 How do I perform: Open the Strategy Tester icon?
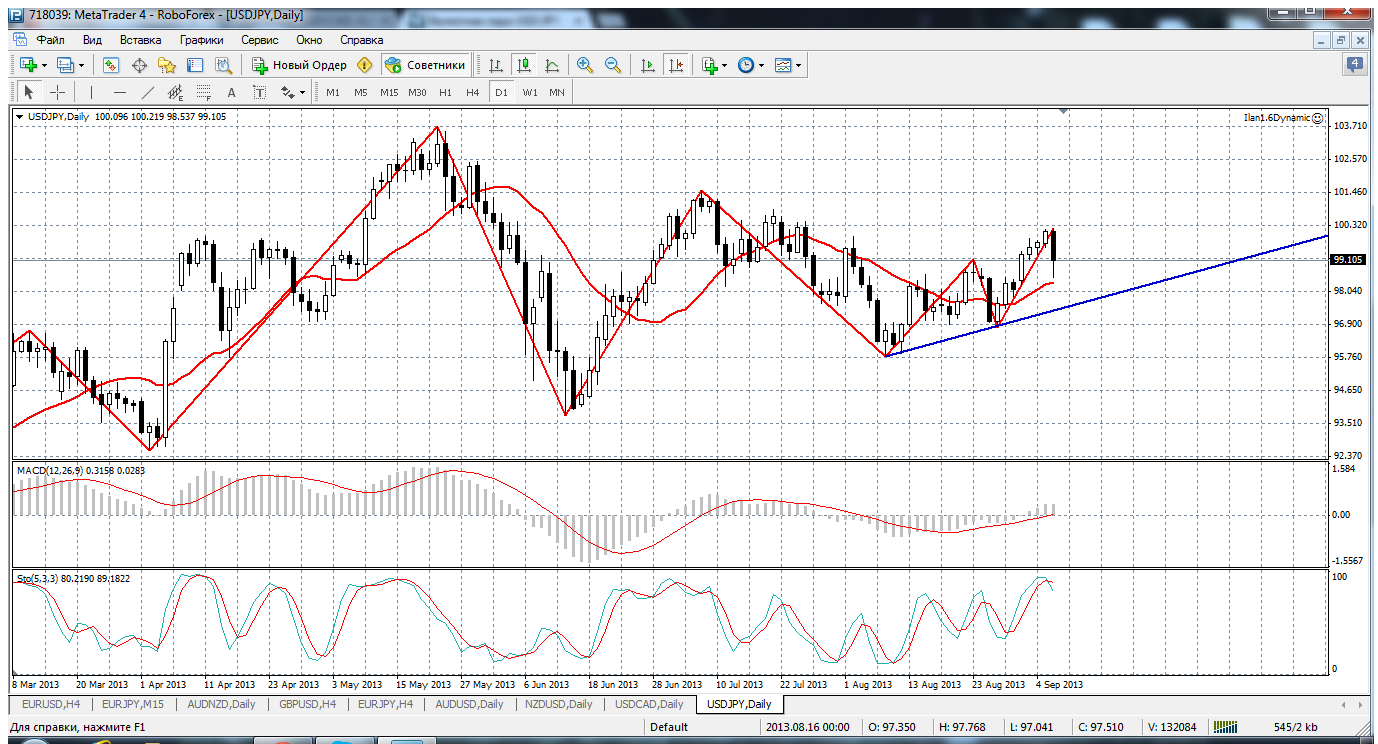pyautogui.click(x=222, y=65)
